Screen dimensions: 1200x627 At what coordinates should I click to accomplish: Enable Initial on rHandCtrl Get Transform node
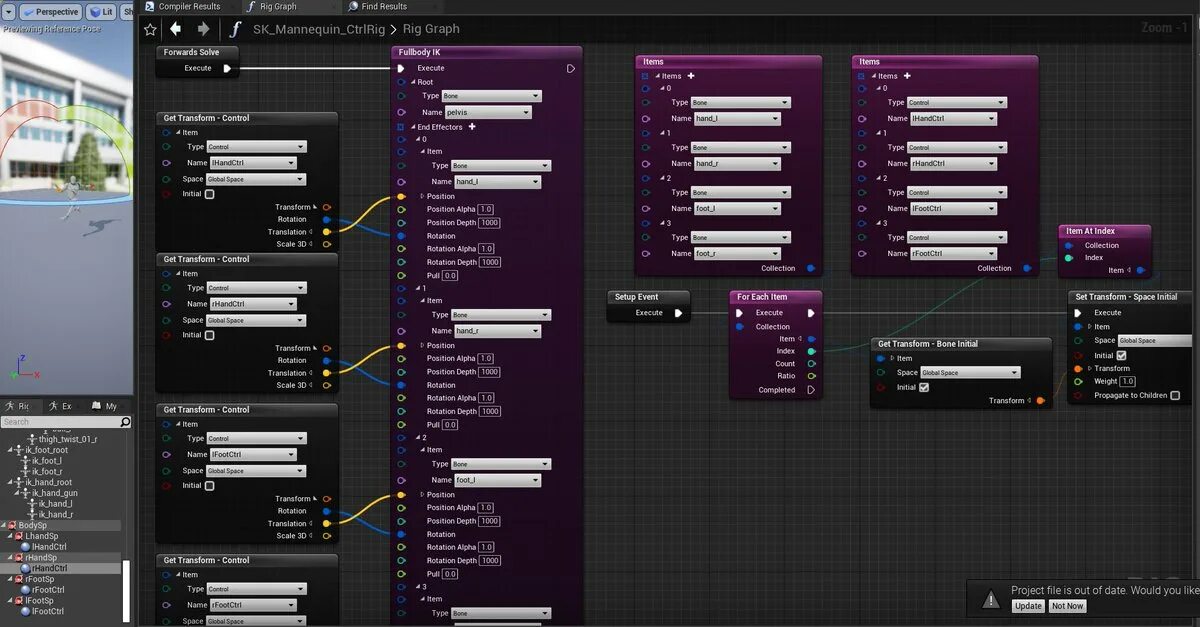click(209, 335)
